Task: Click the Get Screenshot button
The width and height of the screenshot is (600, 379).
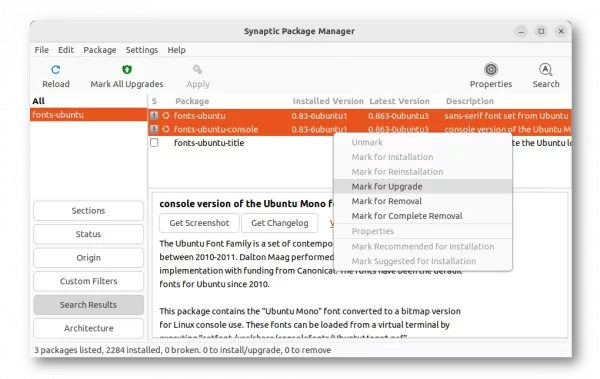Action: pos(199,223)
